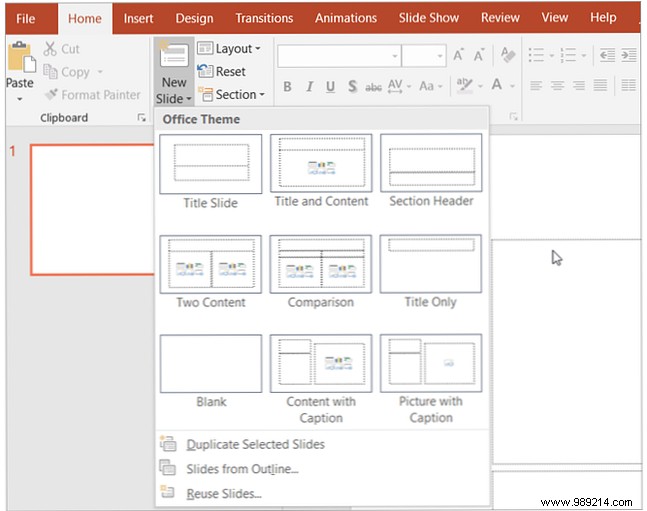Center the paragraph text
Image resolution: width=647 pixels, height=511 pixels.
(x=557, y=86)
